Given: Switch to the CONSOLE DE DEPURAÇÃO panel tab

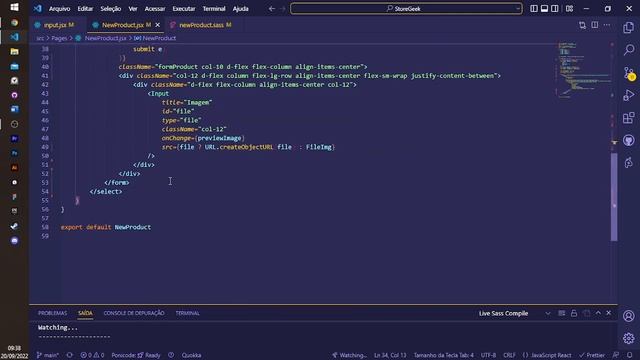Looking at the screenshot, I should [x=134, y=313].
